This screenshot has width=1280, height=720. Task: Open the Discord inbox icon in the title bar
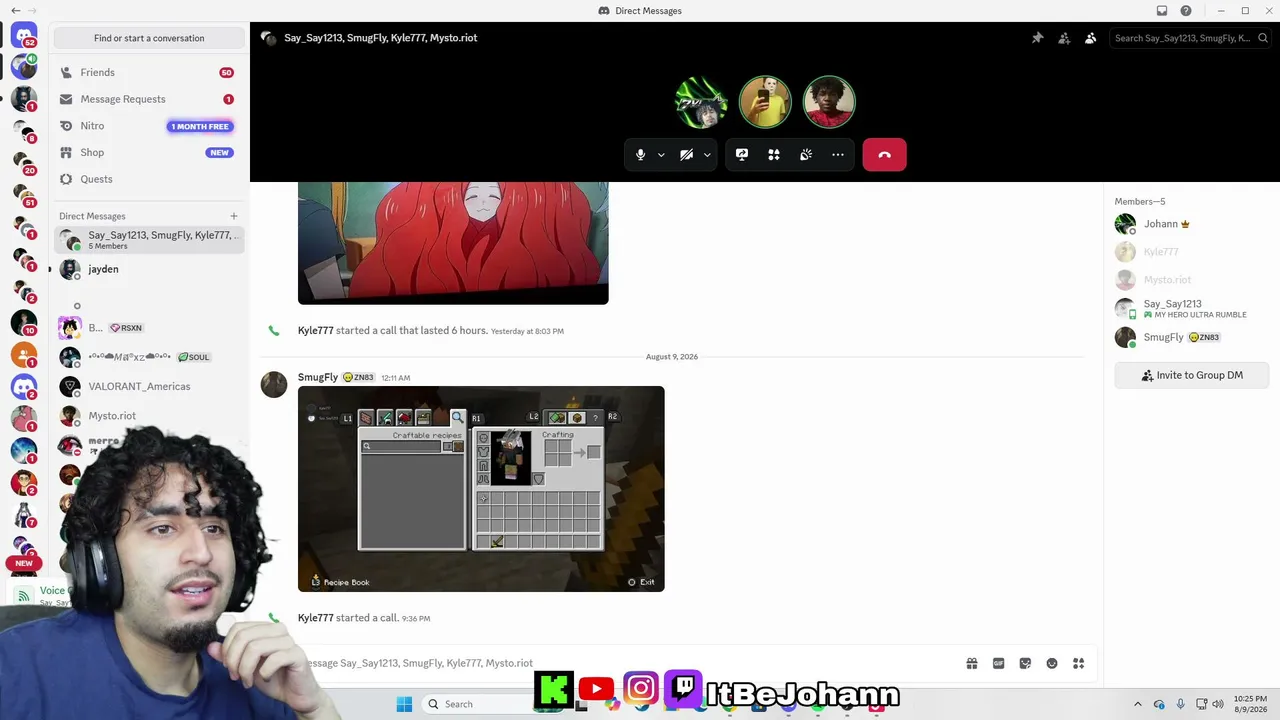pos(1162,11)
